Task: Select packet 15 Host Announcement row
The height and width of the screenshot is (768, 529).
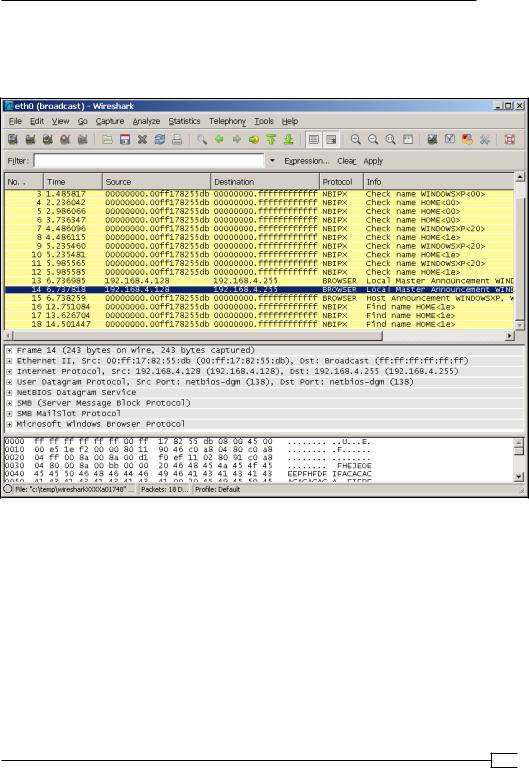Action: [x=259, y=298]
